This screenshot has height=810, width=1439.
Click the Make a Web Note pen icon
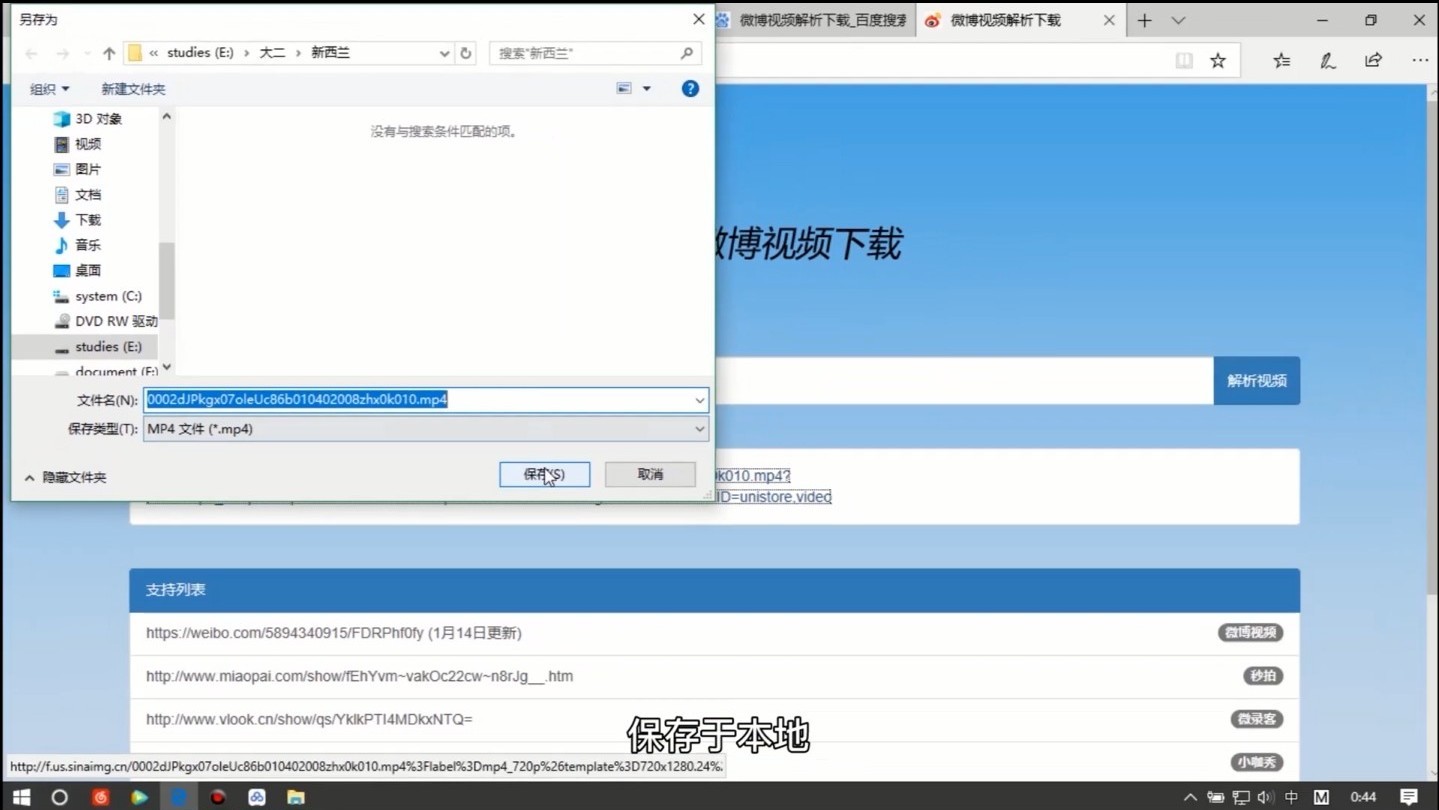tap(1327, 60)
